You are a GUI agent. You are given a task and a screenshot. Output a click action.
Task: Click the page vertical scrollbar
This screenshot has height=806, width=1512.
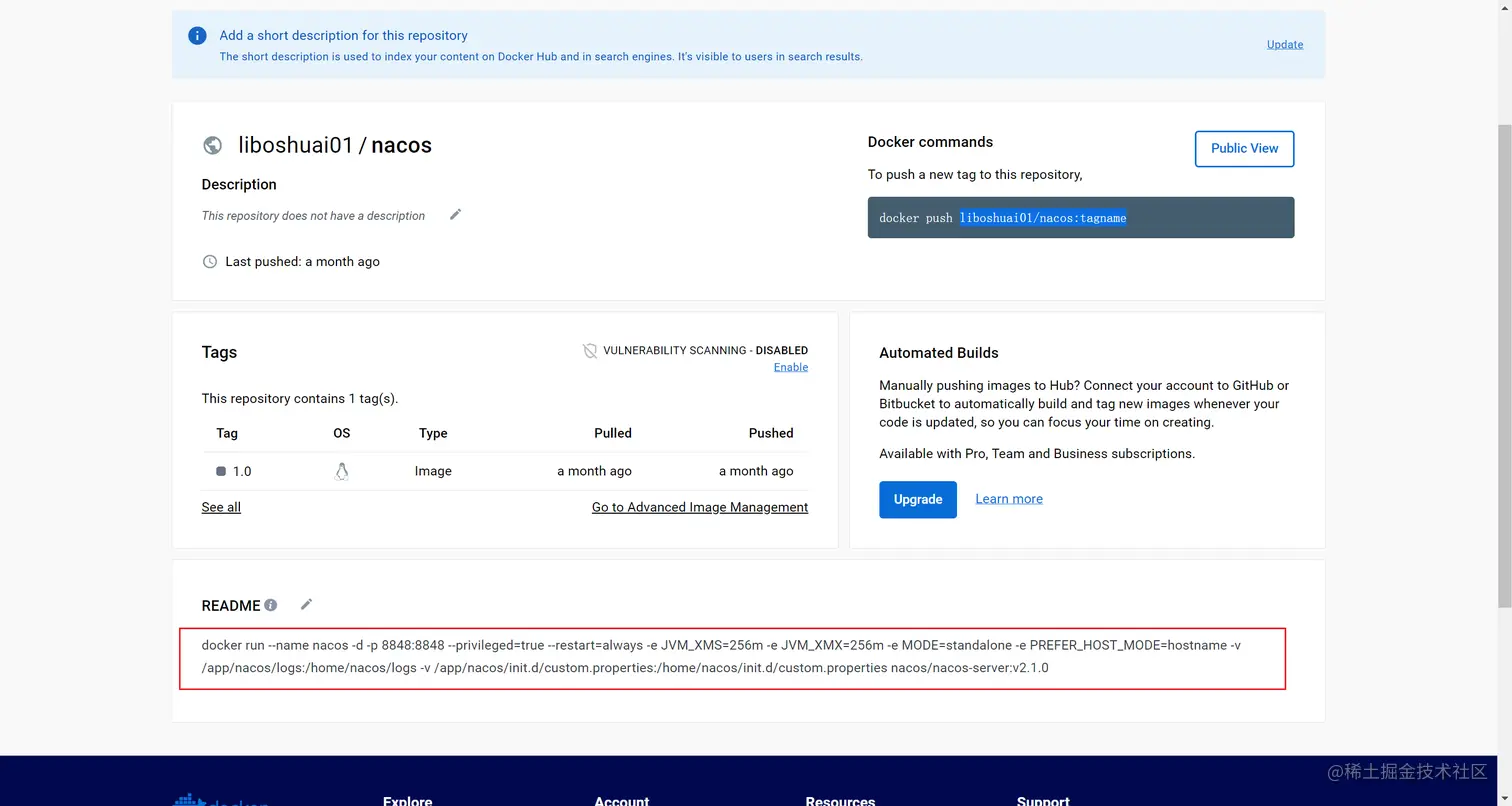pyautogui.click(x=1504, y=366)
